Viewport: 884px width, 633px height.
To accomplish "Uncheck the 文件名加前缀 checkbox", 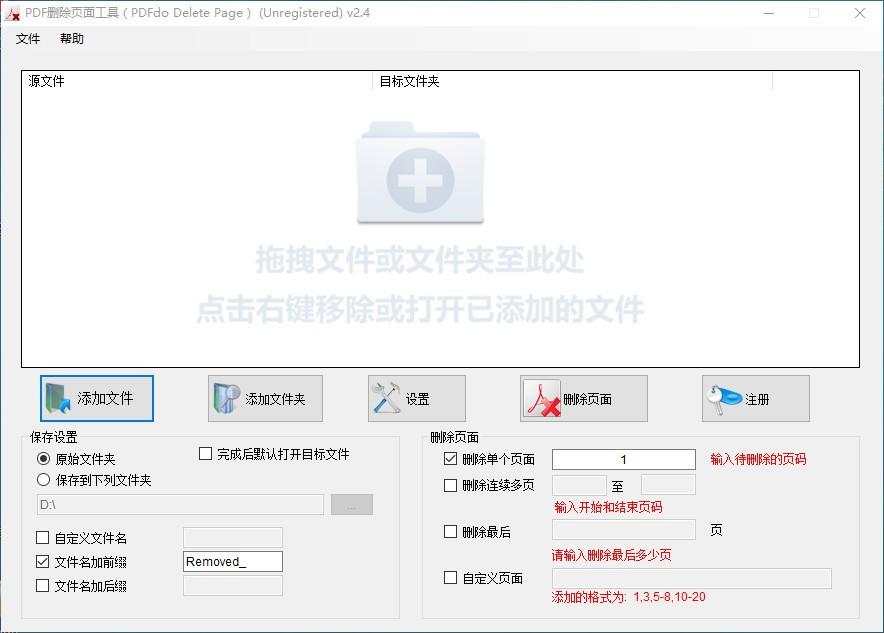I will point(42,561).
